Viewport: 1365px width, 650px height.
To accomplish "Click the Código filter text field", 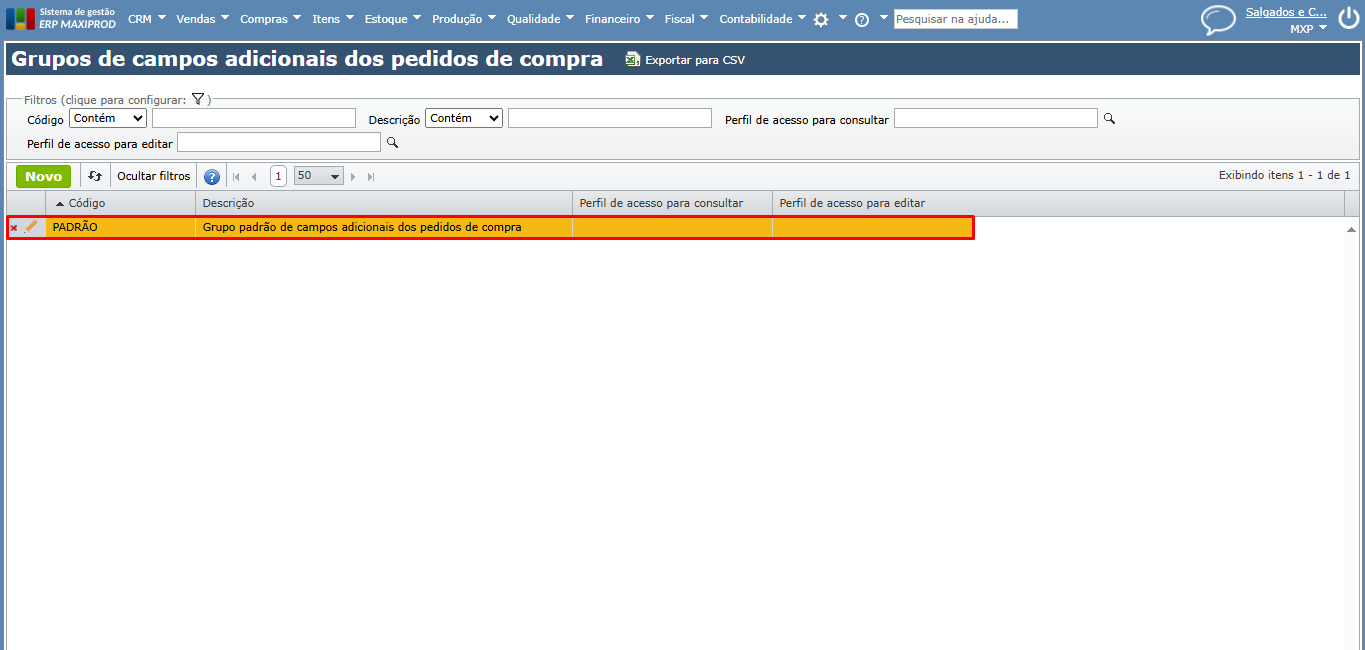I will pos(254,118).
